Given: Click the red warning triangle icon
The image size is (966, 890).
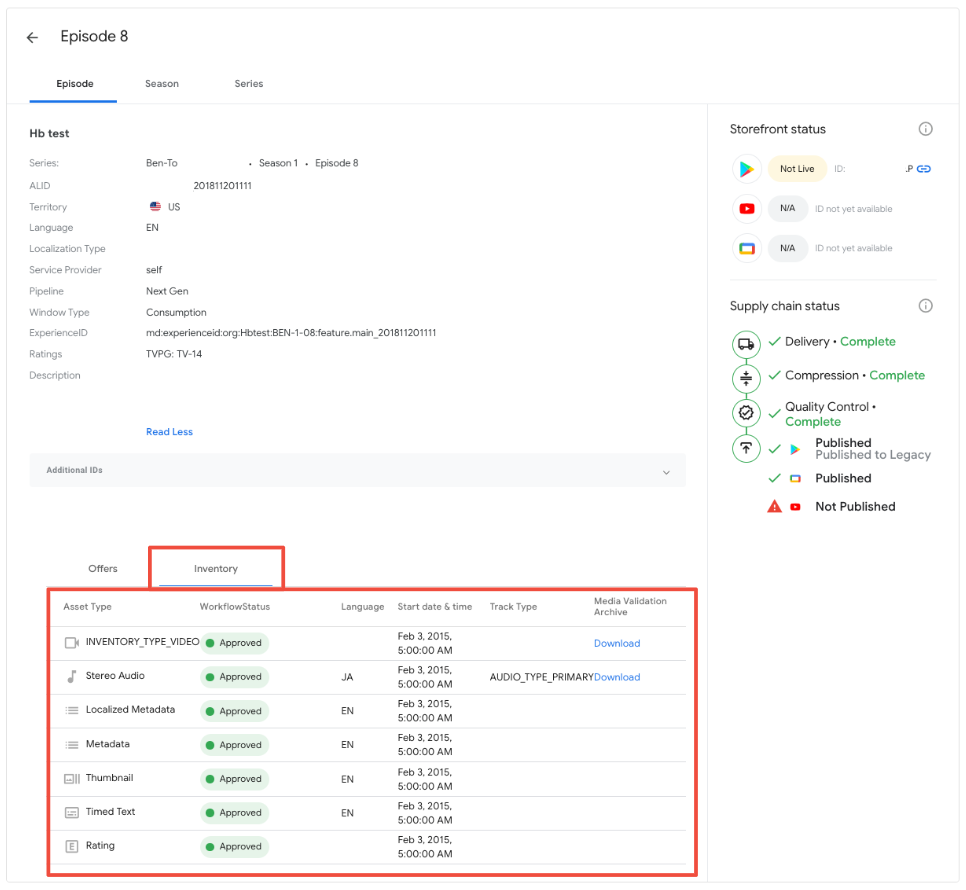Looking at the screenshot, I should tap(774, 506).
